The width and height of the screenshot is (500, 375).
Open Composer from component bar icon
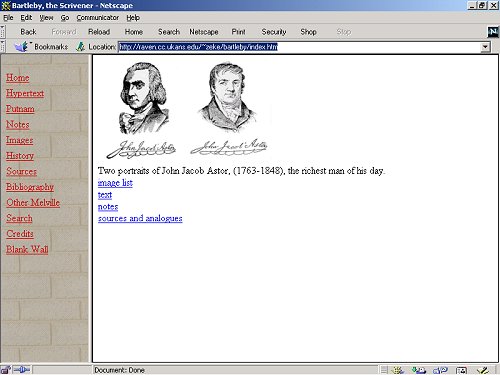(483, 370)
